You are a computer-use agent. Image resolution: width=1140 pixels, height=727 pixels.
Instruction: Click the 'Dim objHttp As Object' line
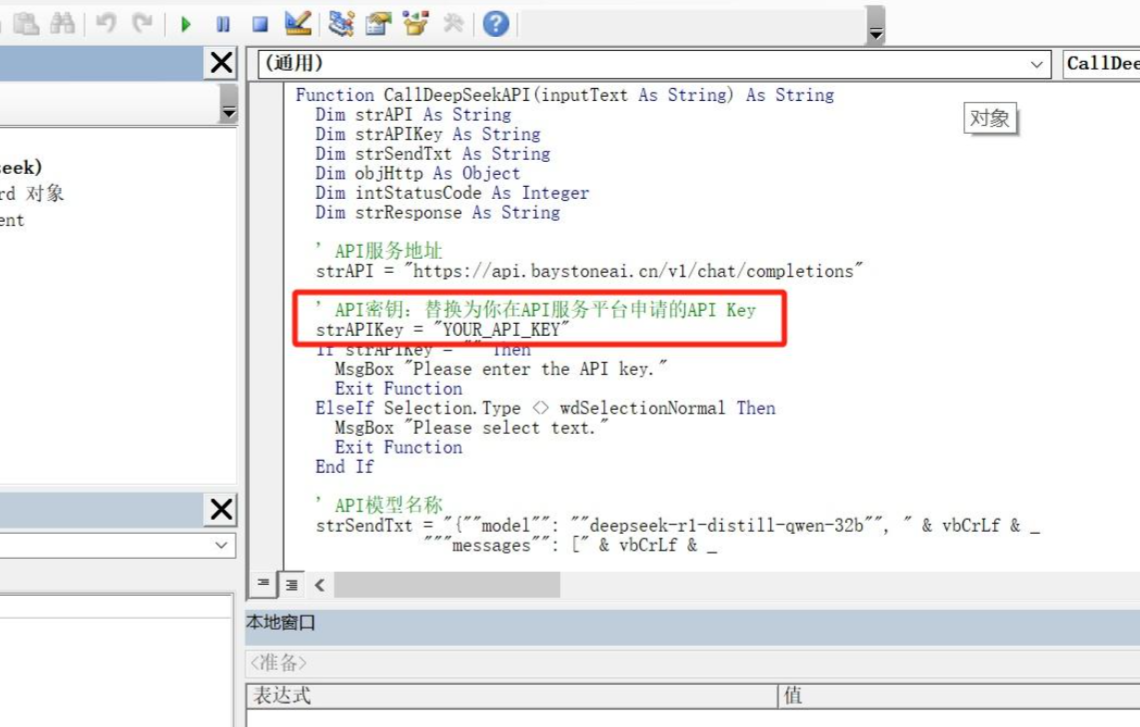[x=418, y=174]
